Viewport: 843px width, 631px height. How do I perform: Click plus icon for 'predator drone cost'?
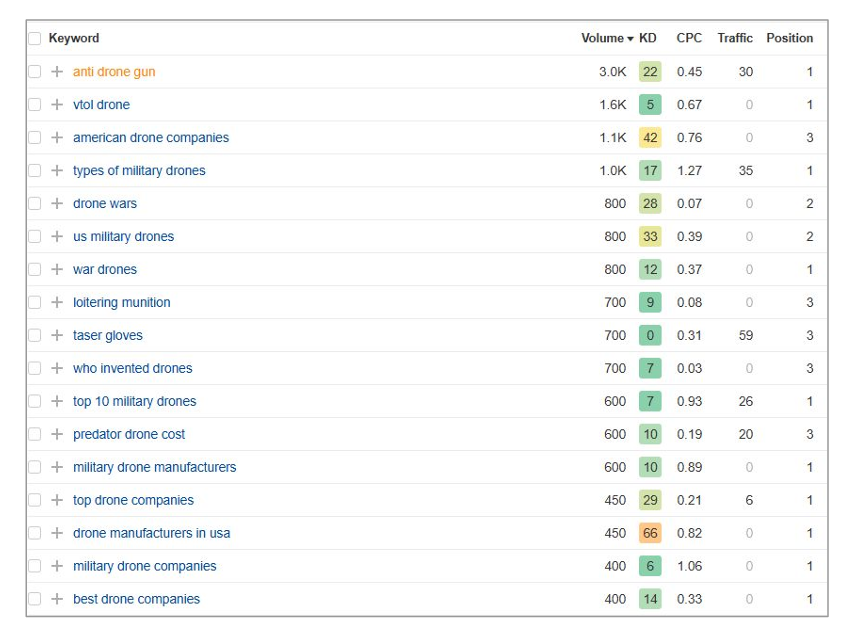pyautogui.click(x=57, y=435)
